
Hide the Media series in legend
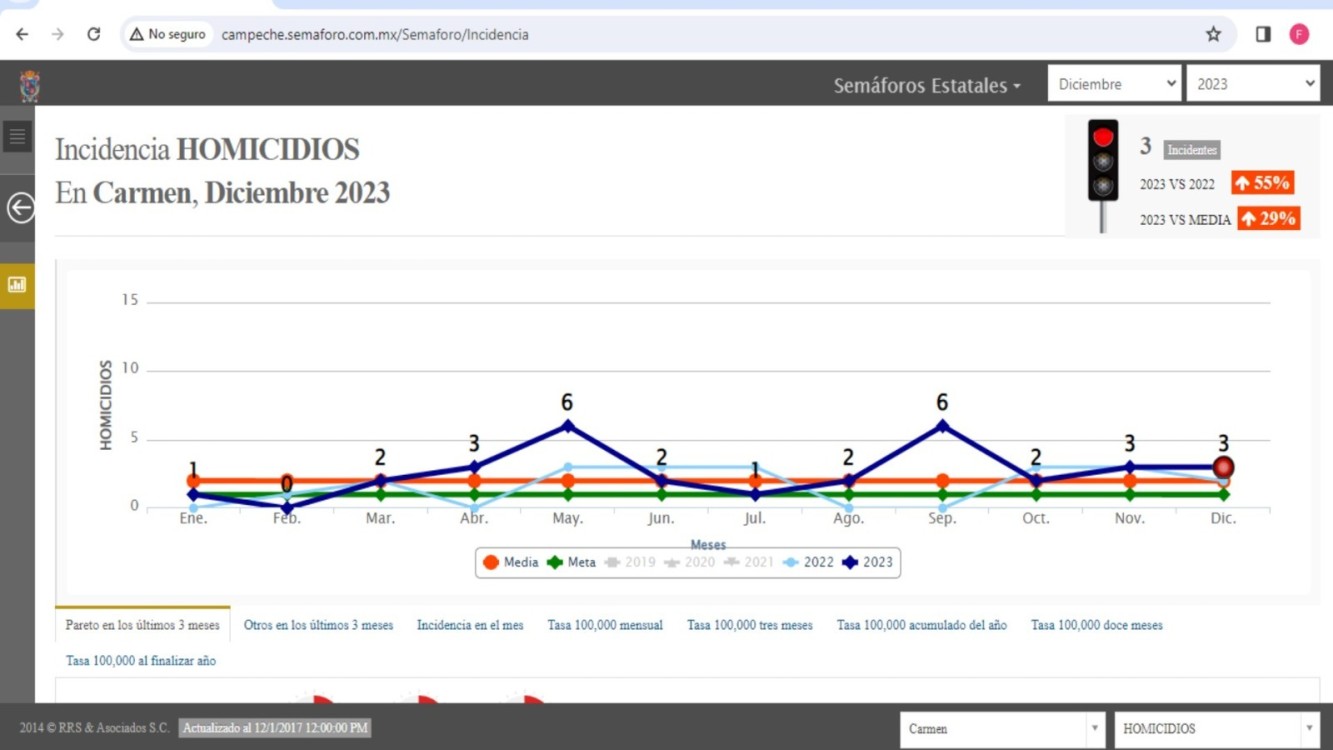(x=511, y=563)
